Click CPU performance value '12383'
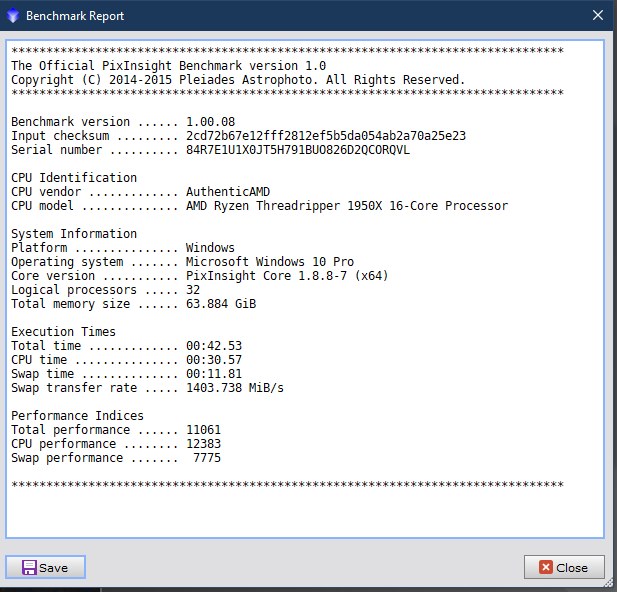 (203, 444)
